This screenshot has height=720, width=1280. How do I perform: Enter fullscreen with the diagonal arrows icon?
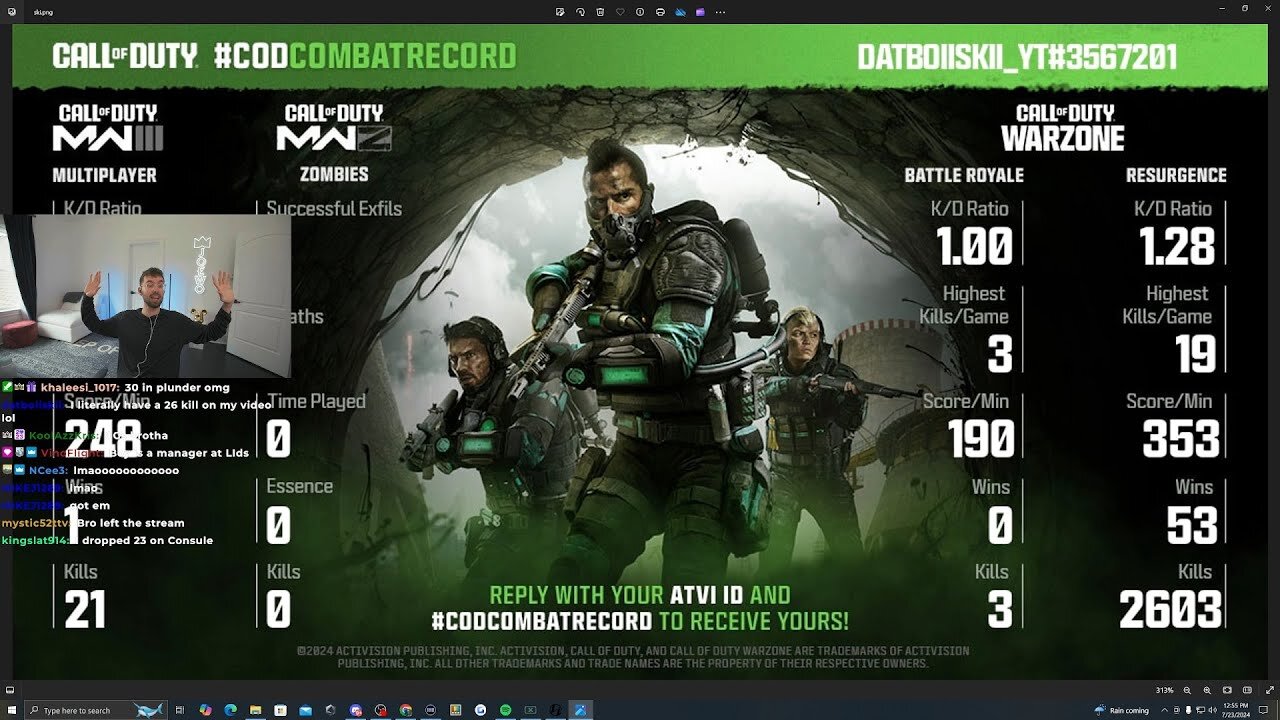tap(1269, 690)
